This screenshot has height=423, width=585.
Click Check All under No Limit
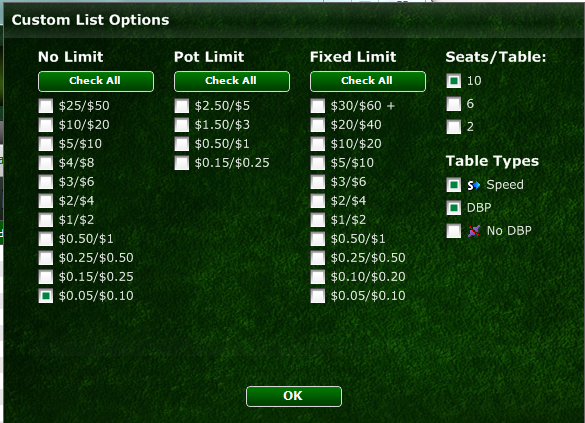[96, 81]
